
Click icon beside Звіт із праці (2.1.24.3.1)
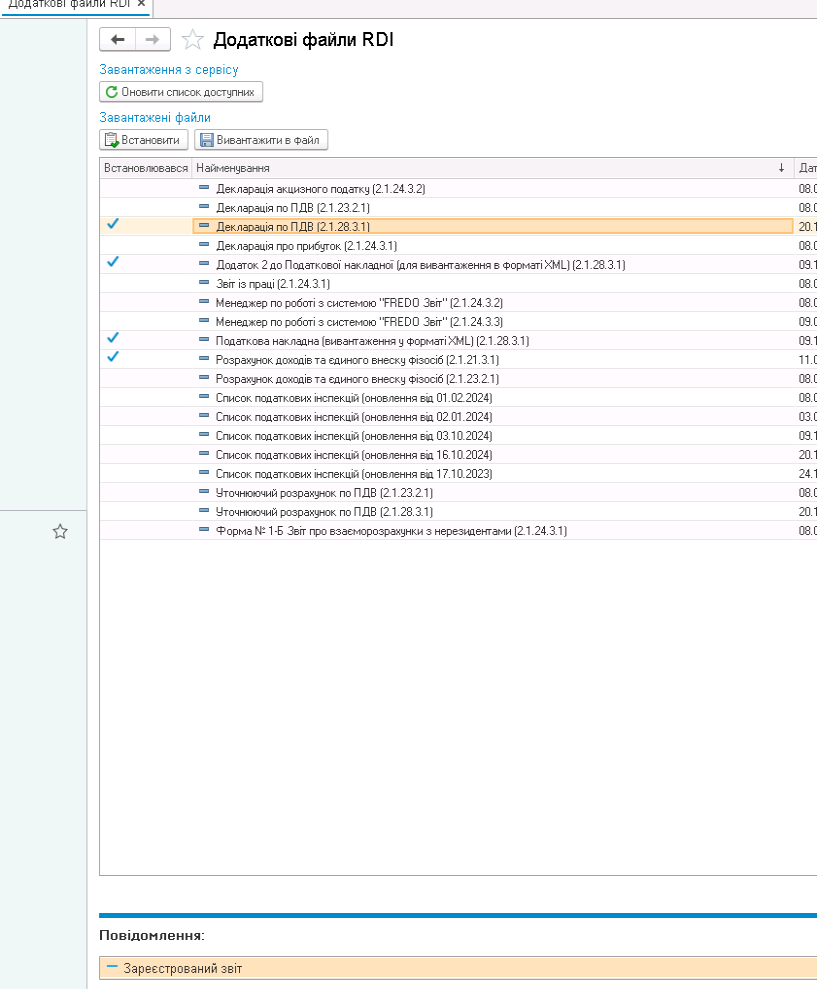[204, 283]
